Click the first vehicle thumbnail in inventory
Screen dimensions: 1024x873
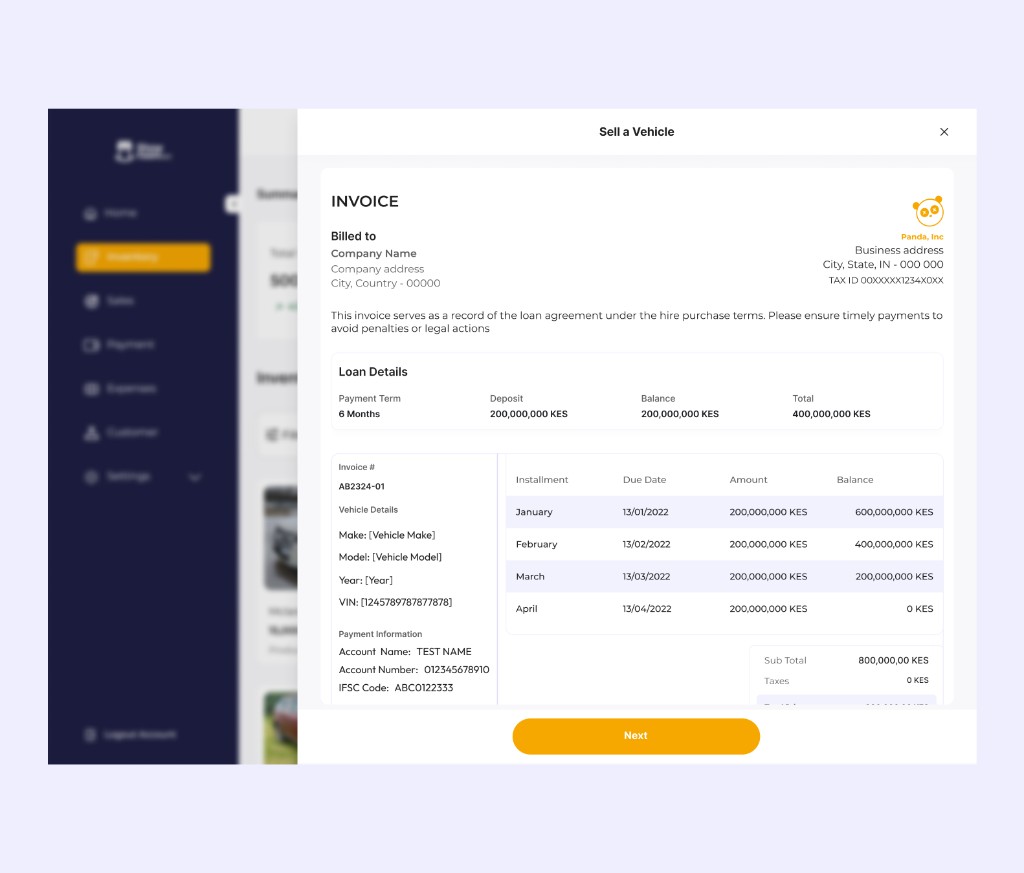tap(281, 538)
